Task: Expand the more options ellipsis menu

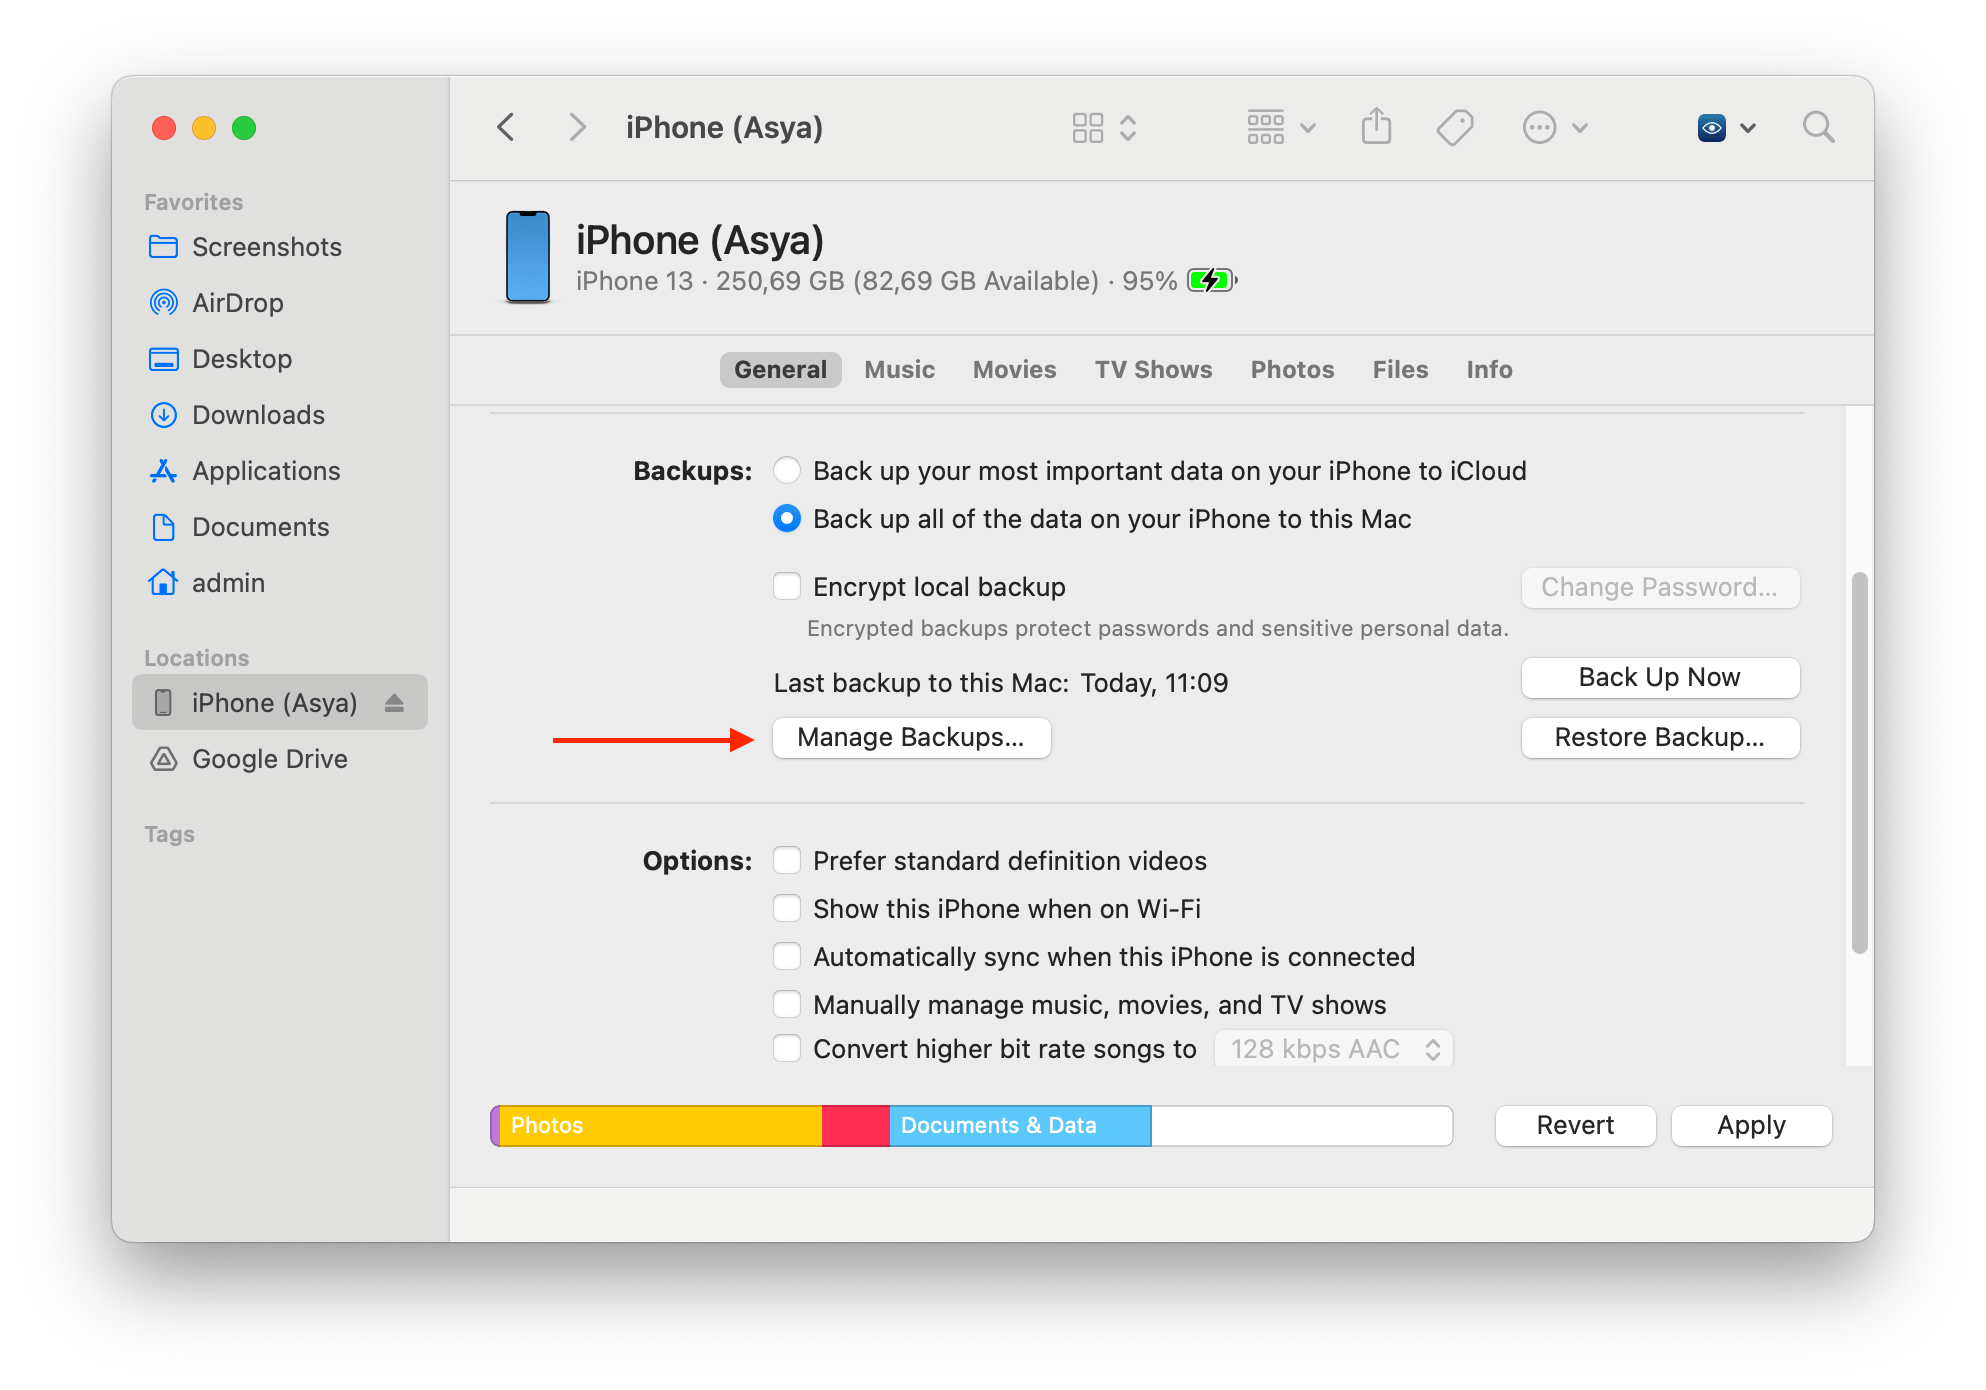Action: point(1540,127)
